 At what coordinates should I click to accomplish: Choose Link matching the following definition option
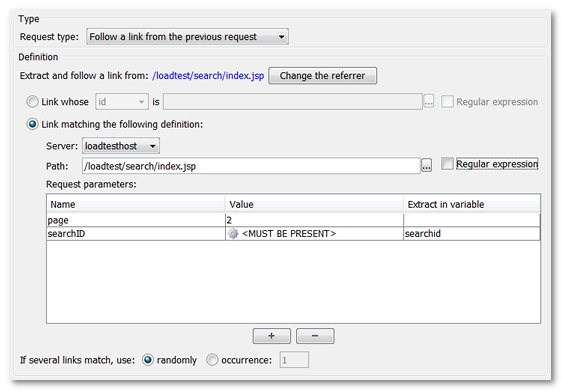tap(32, 124)
